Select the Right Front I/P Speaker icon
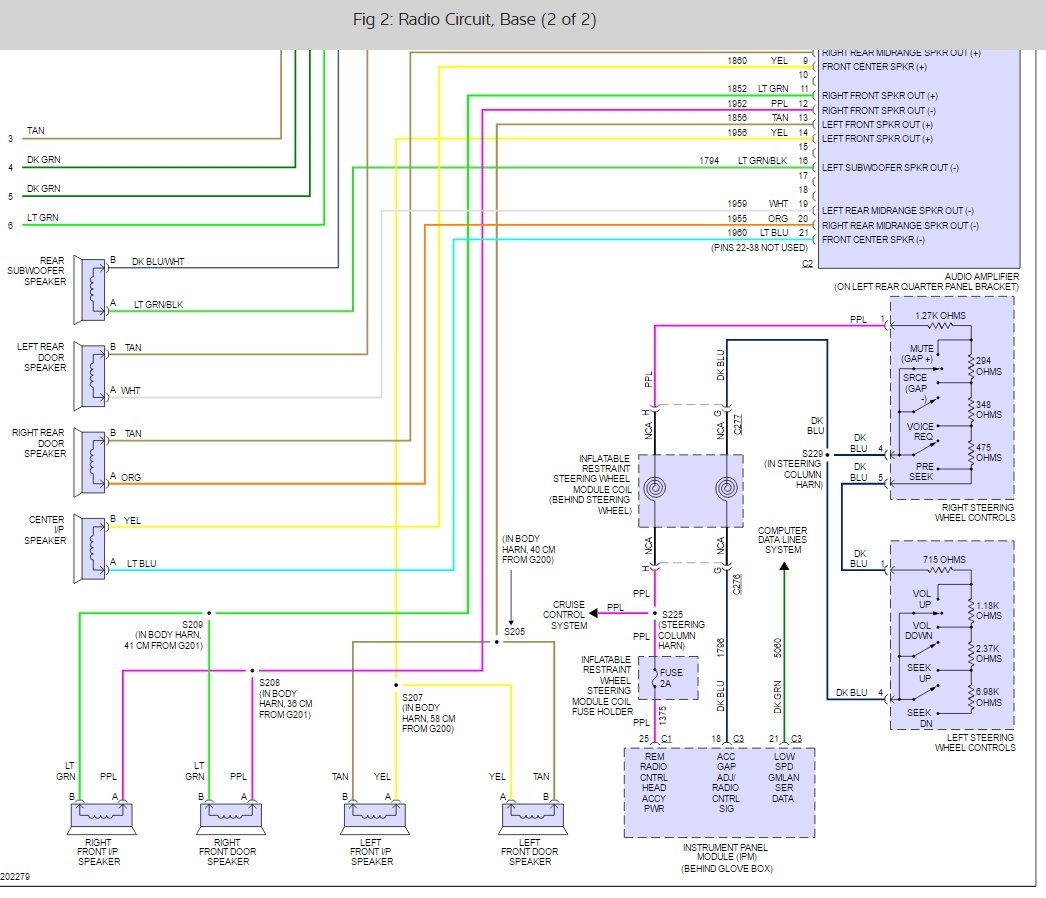 pos(101,817)
